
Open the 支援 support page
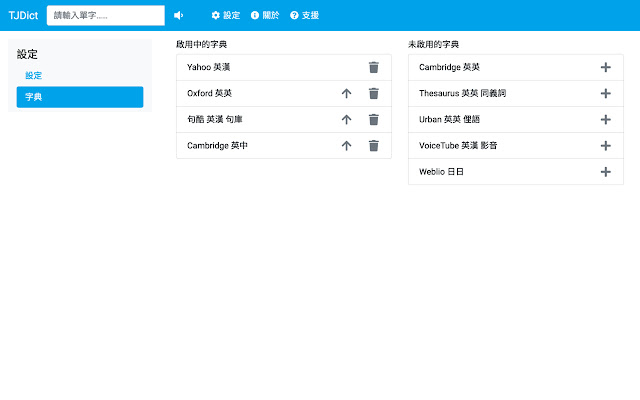(x=304, y=15)
